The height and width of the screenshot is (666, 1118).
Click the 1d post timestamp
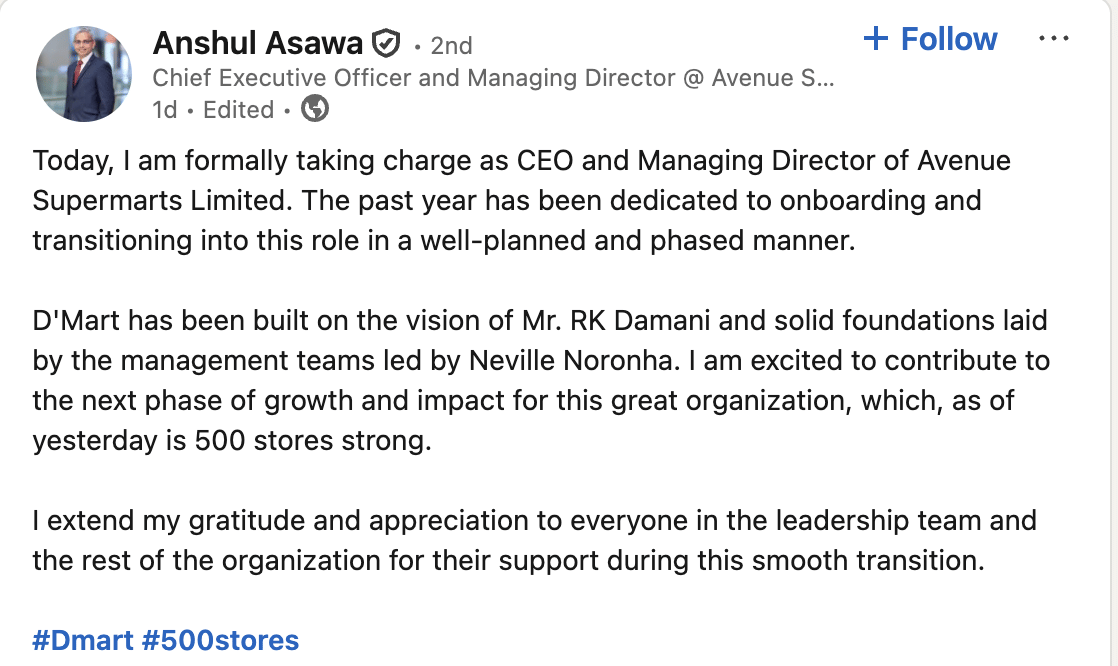[164, 110]
